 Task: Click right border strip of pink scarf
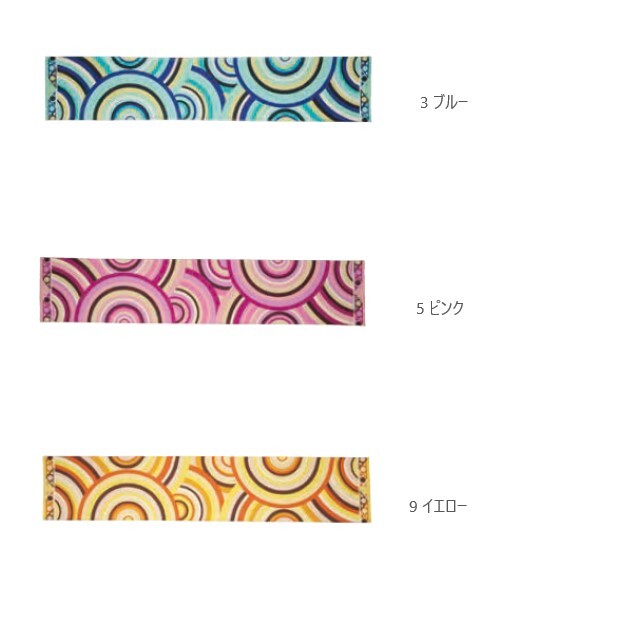pos(359,292)
